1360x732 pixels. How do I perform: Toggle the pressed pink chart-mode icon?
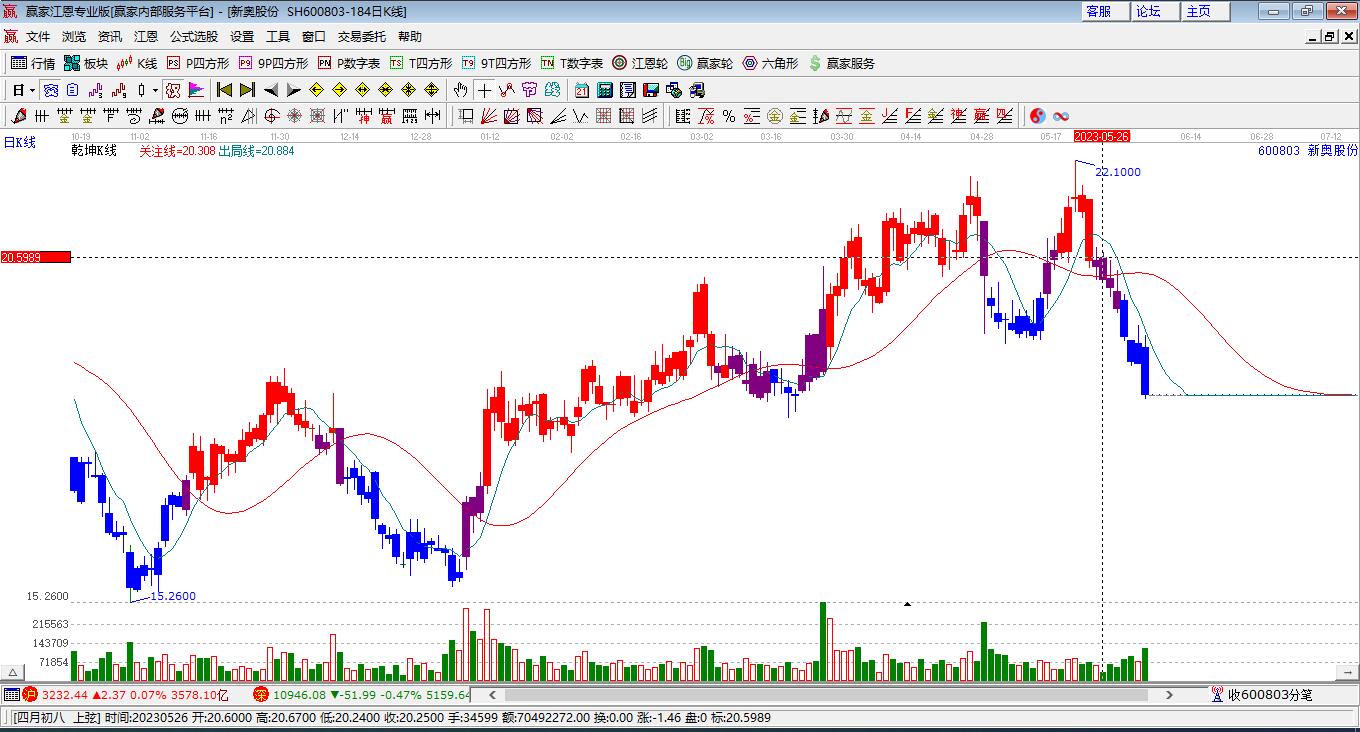click(173, 90)
